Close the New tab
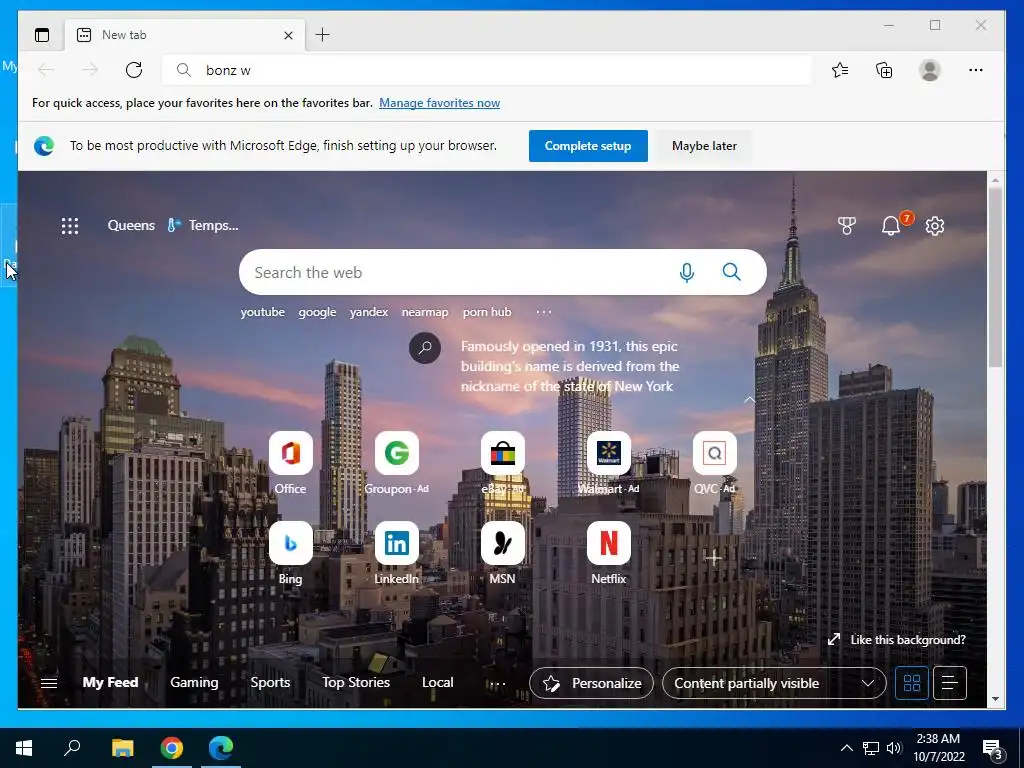 (x=288, y=35)
